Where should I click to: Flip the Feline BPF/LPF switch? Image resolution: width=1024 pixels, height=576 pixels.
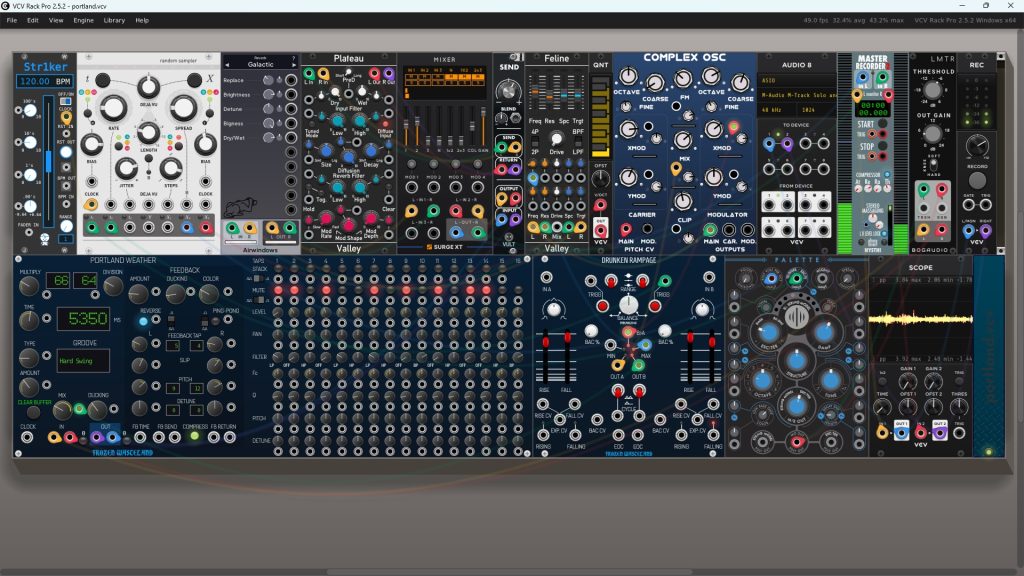pos(578,142)
